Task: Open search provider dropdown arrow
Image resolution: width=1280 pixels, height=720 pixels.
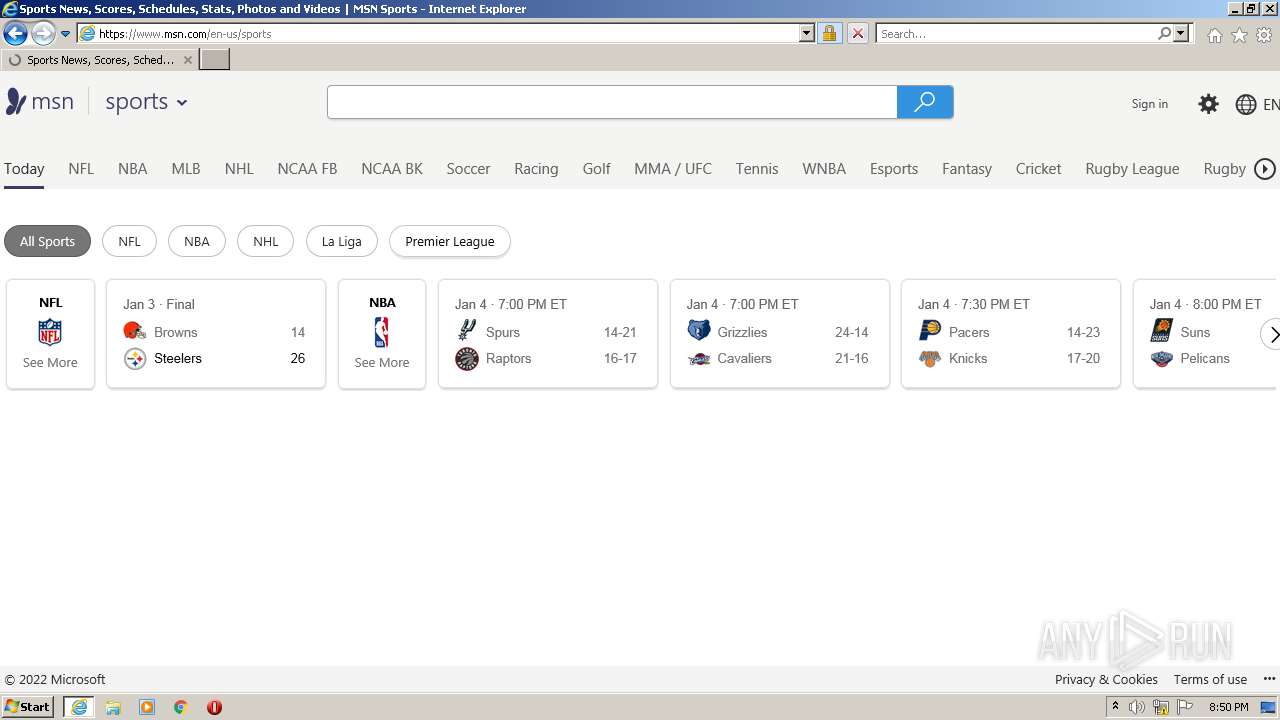Action: [x=1181, y=33]
